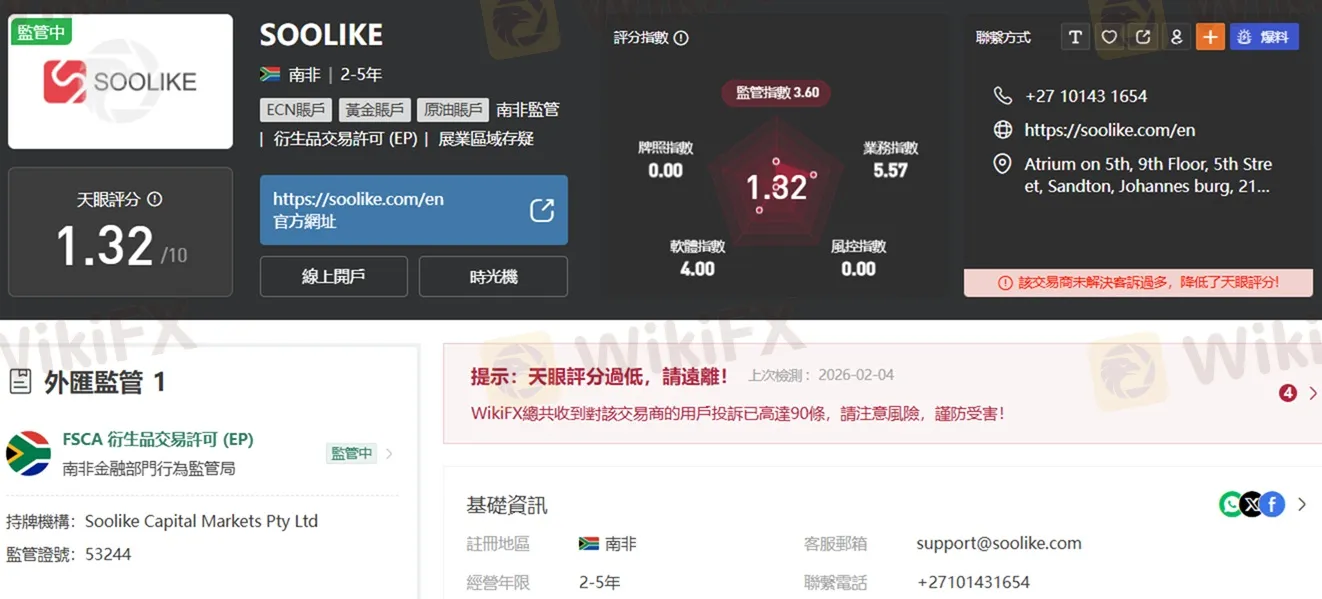Click the globe icon beside the website URL
Screen dimensions: 1322x599
tap(1003, 129)
